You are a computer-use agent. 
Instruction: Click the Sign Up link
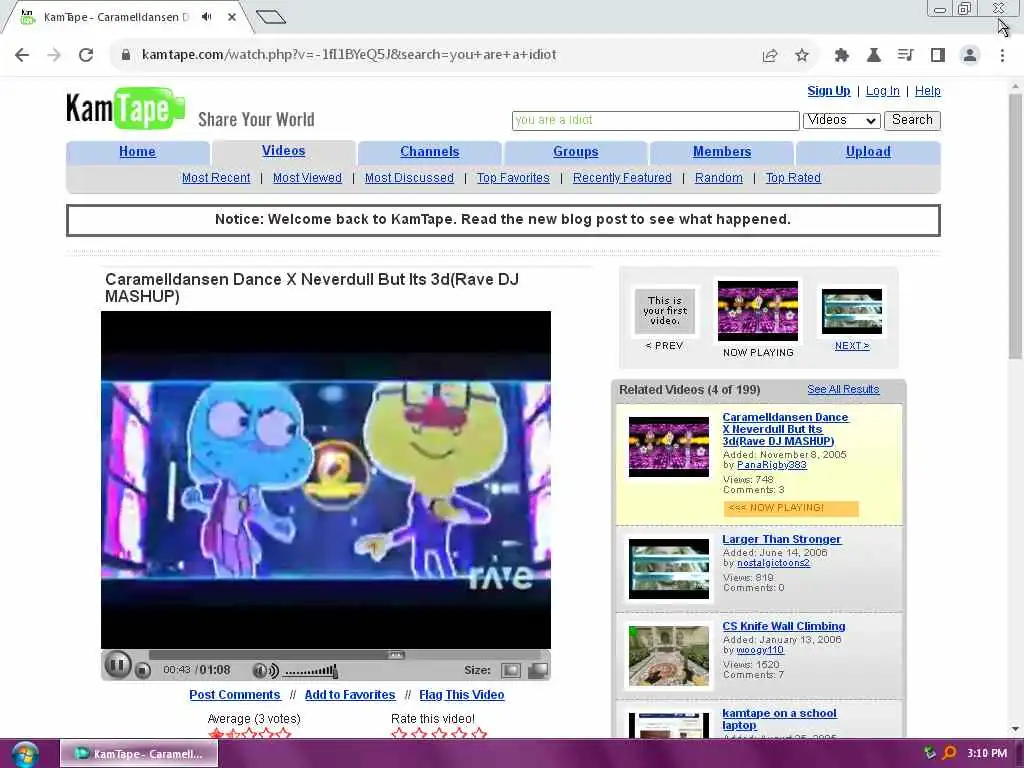[829, 91]
